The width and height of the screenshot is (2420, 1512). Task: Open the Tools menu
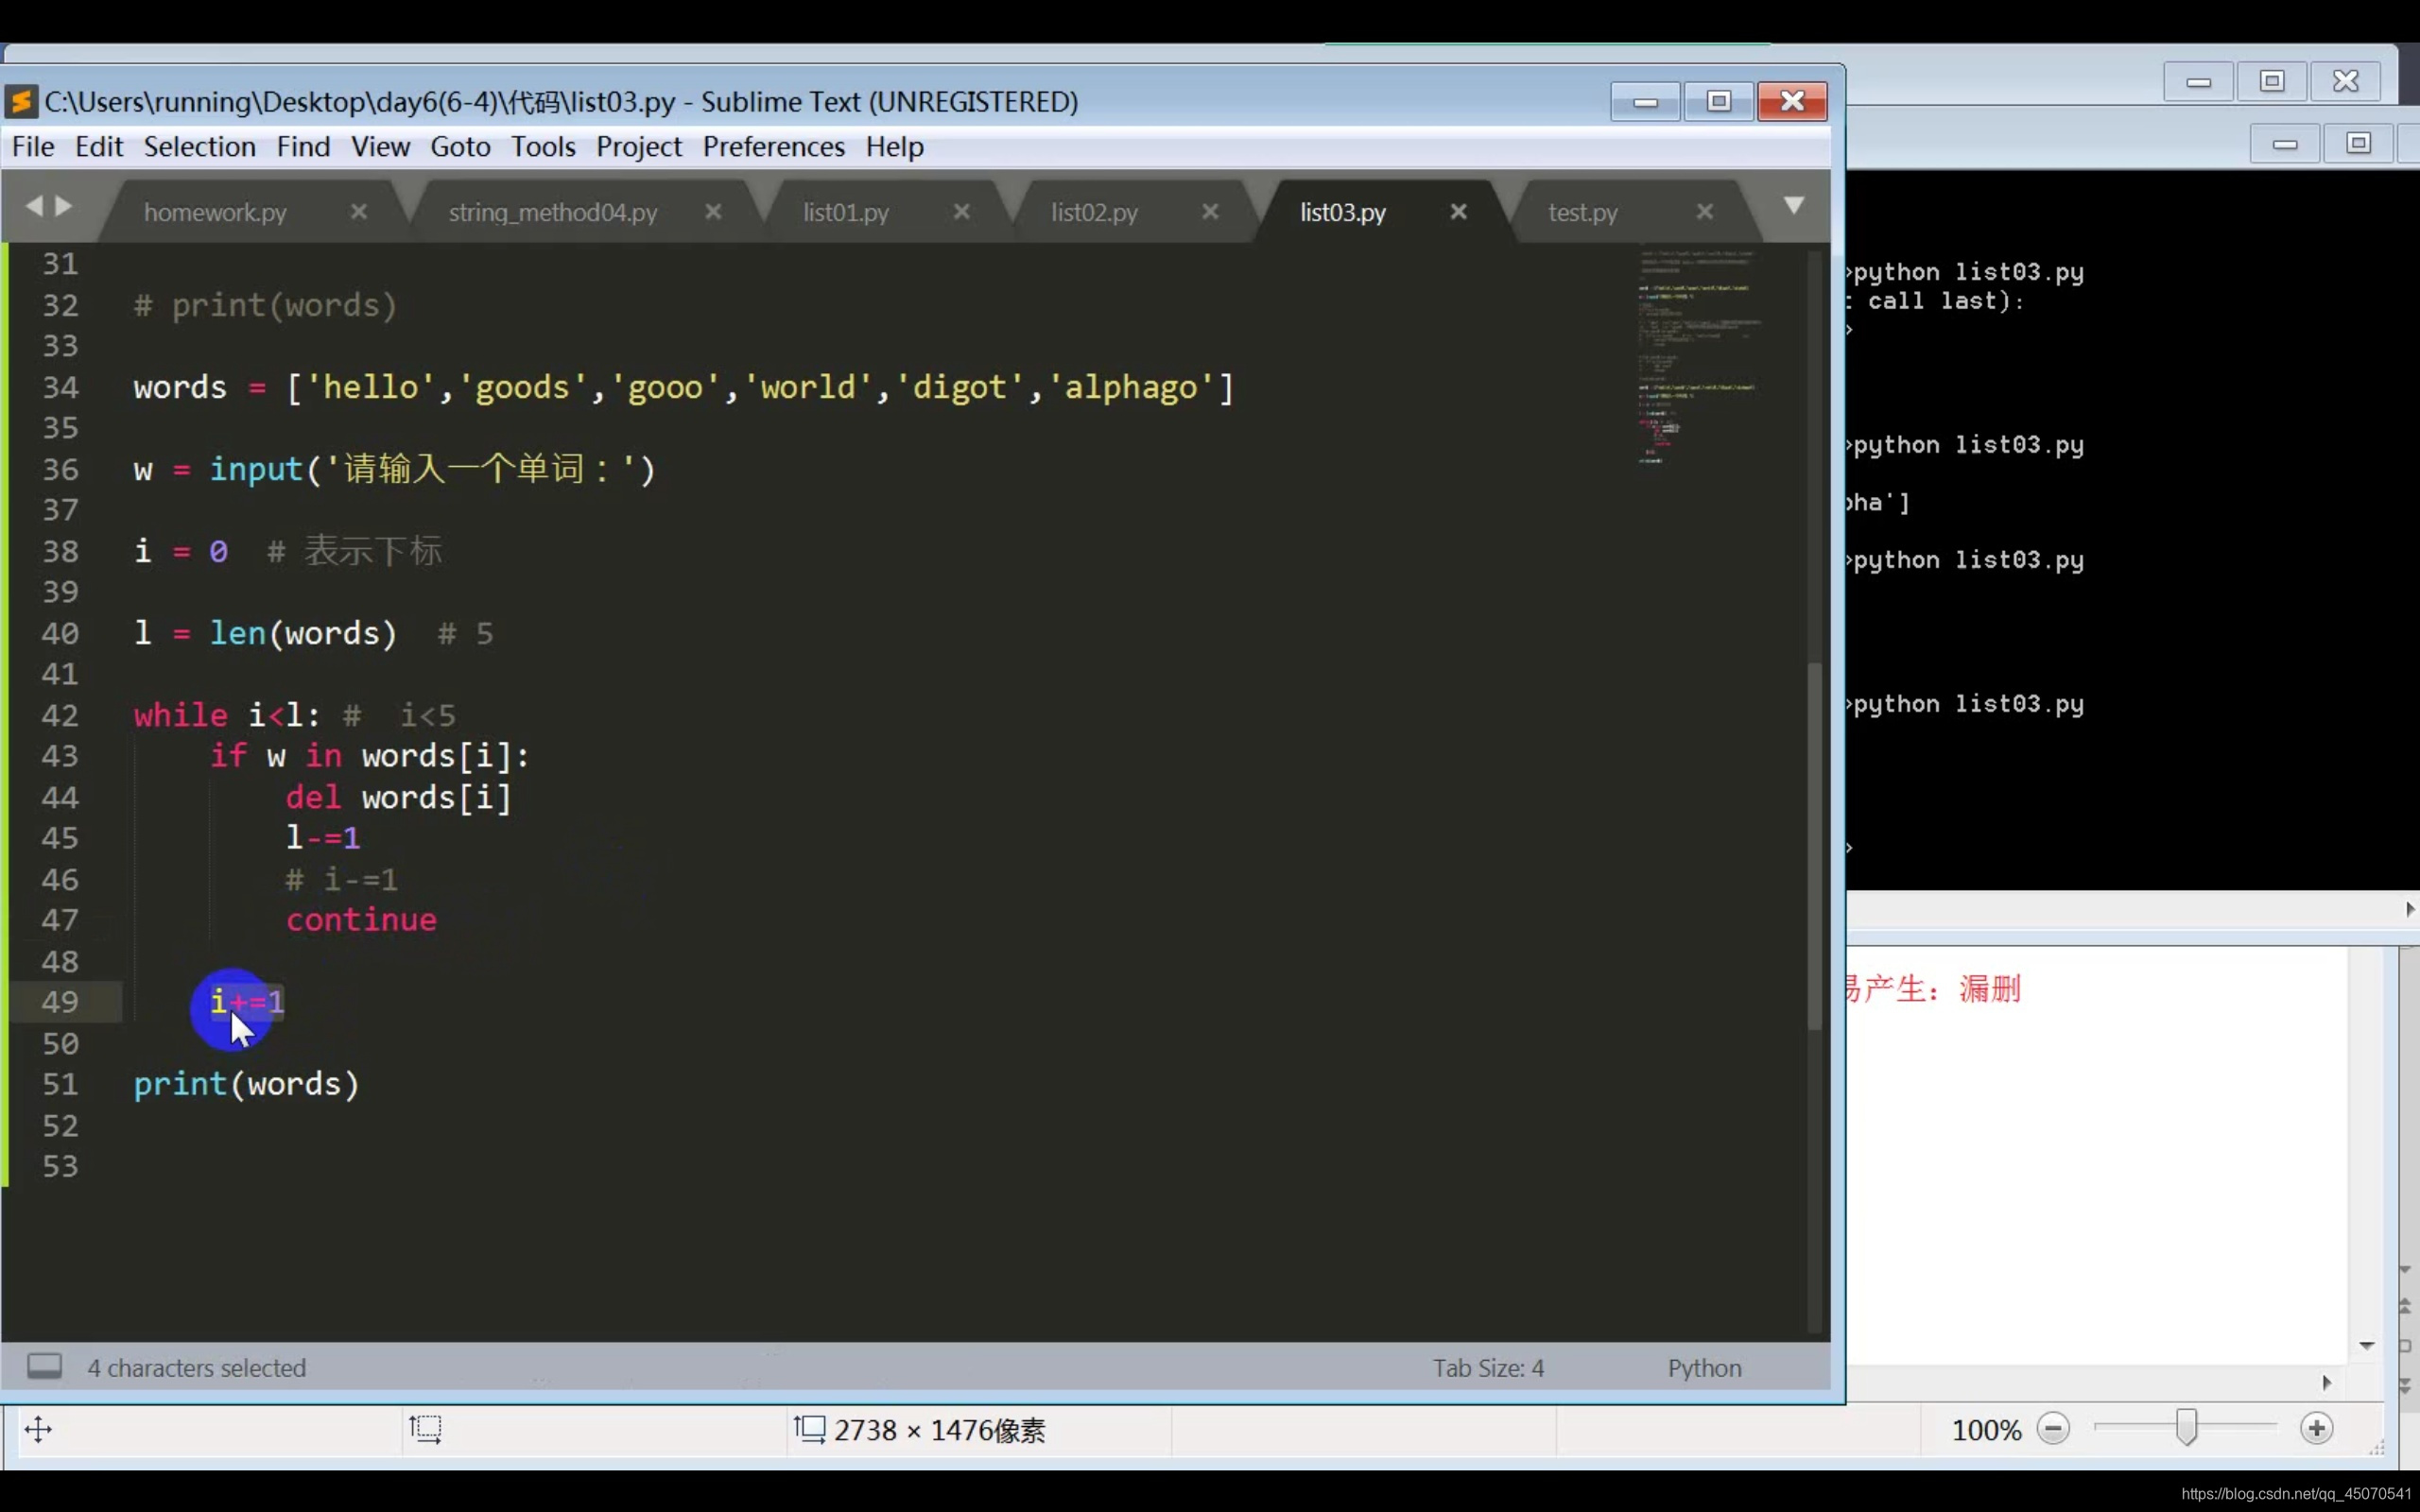coord(543,147)
